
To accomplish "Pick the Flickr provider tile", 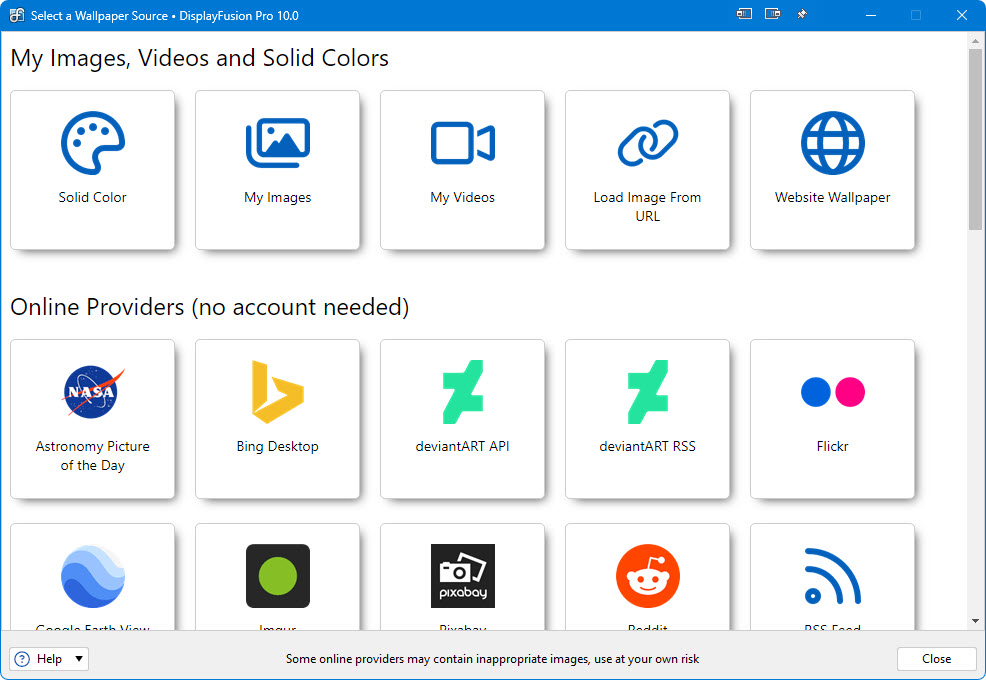I will coord(832,418).
